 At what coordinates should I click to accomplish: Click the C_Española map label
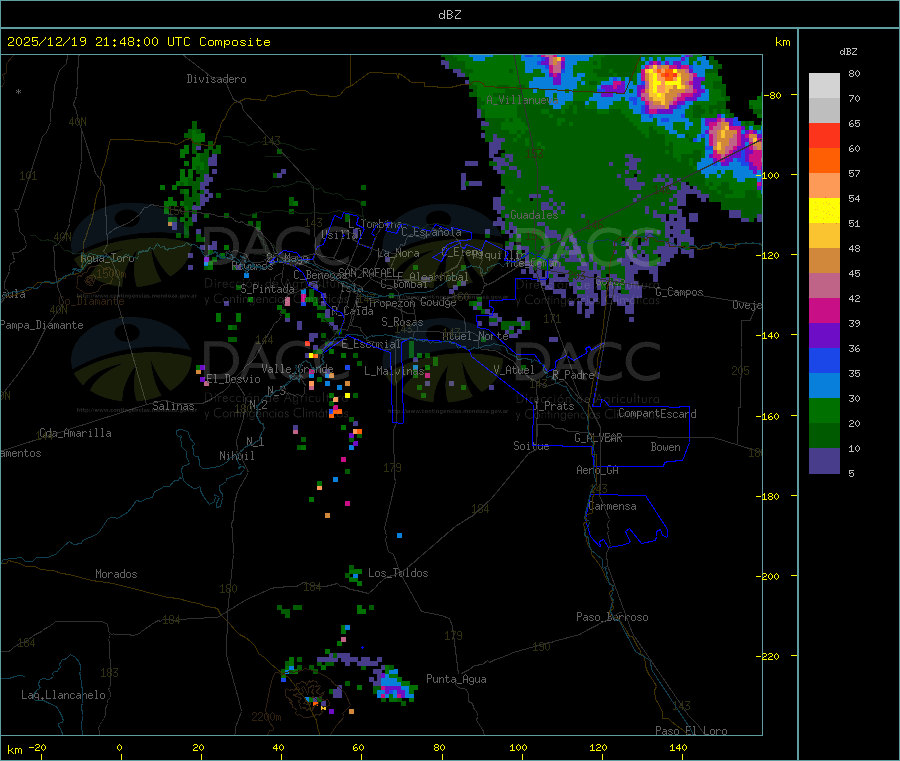(x=431, y=232)
